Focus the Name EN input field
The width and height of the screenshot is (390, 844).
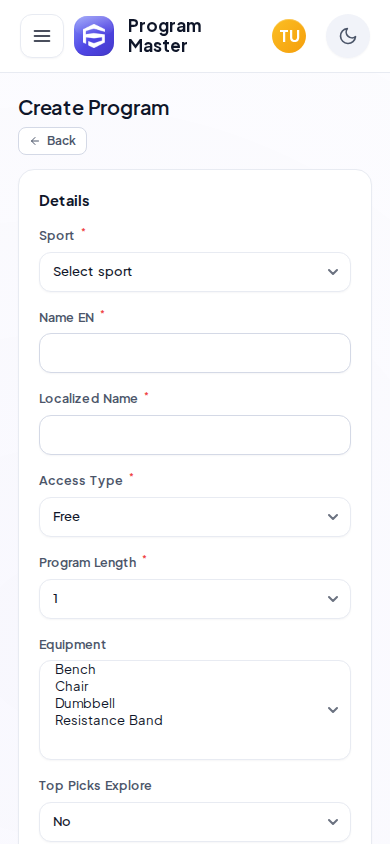(x=195, y=353)
